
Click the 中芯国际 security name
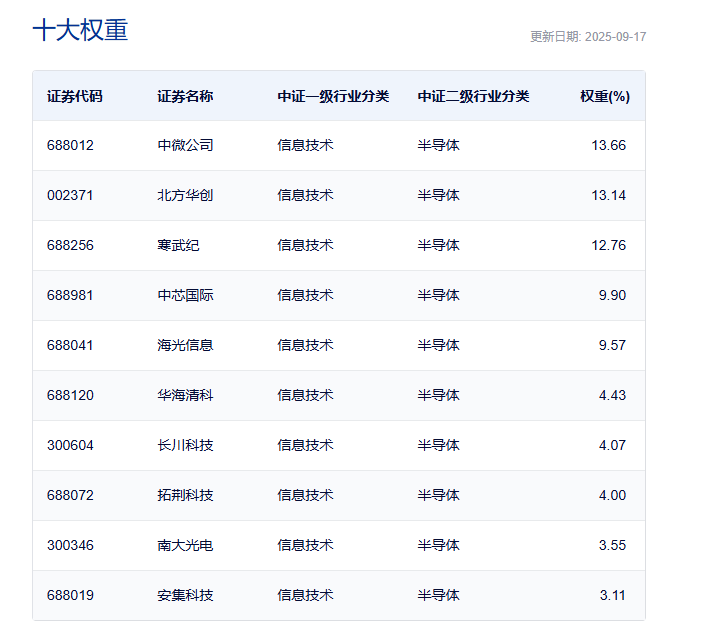[185, 295]
